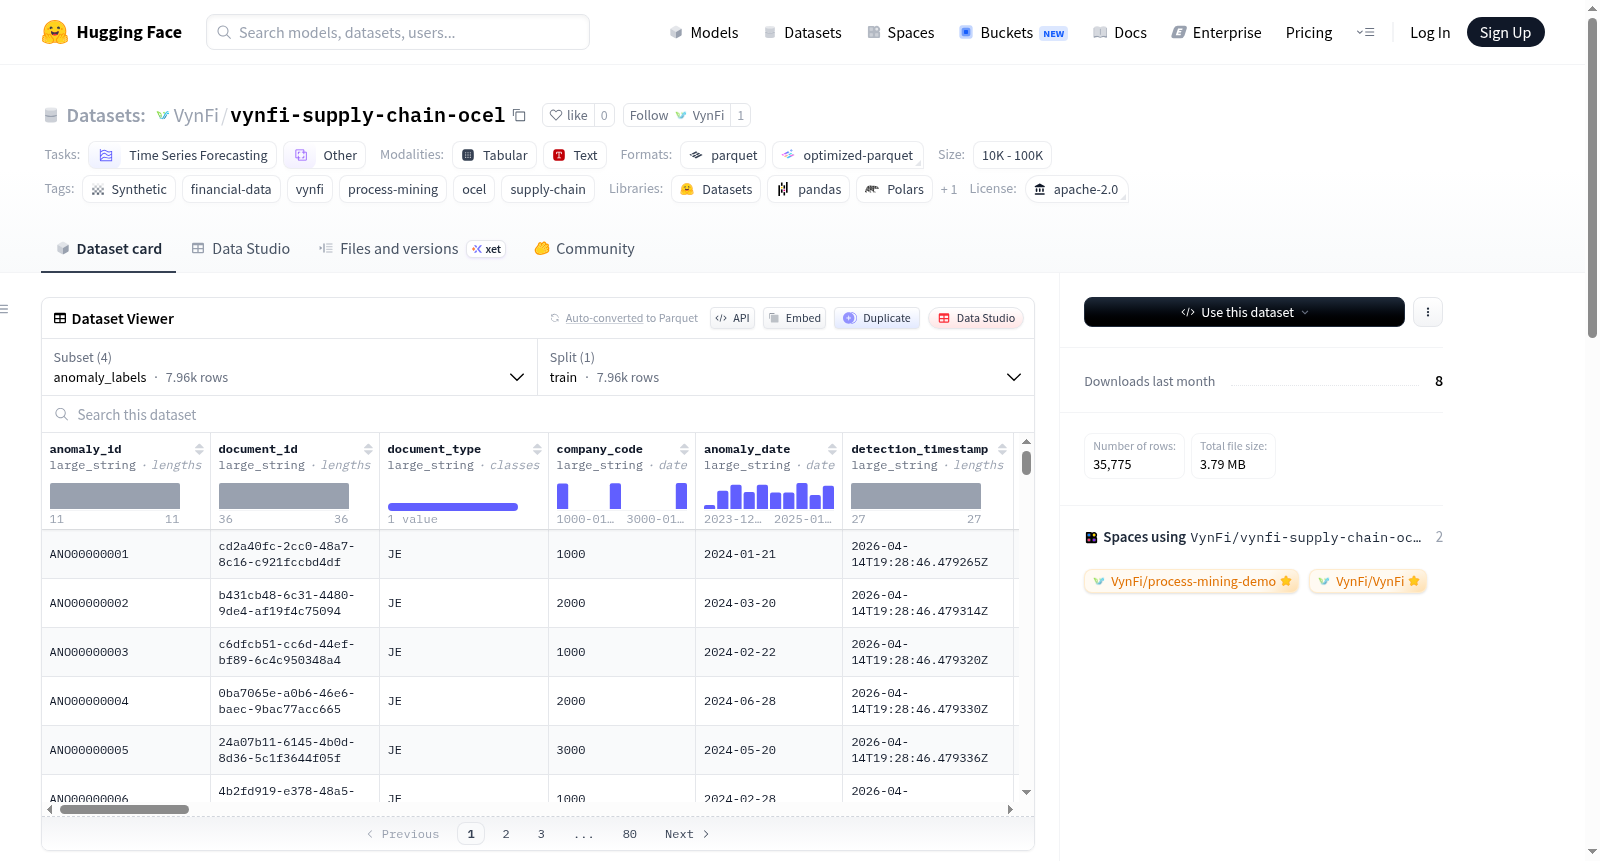Focus the Search this dataset field
The image size is (1600, 861).
[538, 415]
